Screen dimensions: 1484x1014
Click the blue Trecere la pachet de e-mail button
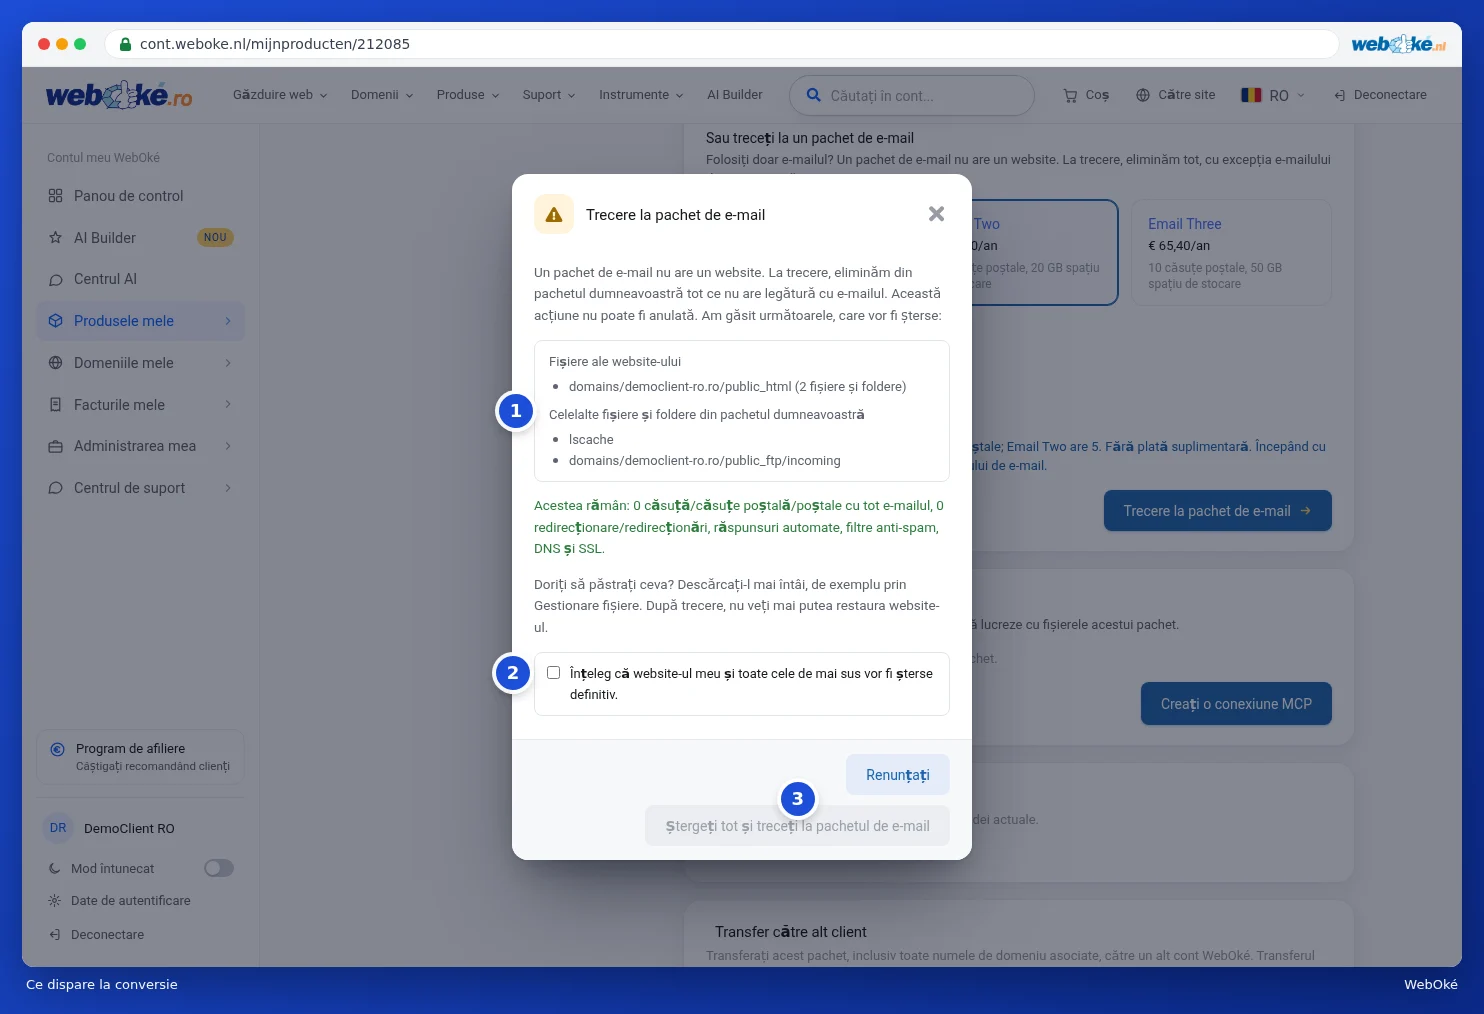click(1217, 511)
